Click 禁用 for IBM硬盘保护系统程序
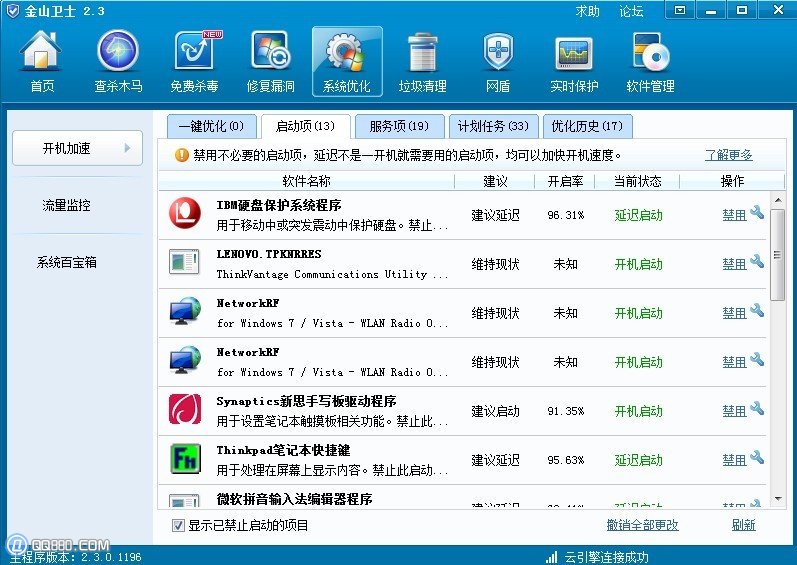This screenshot has height=565, width=797. coord(734,215)
